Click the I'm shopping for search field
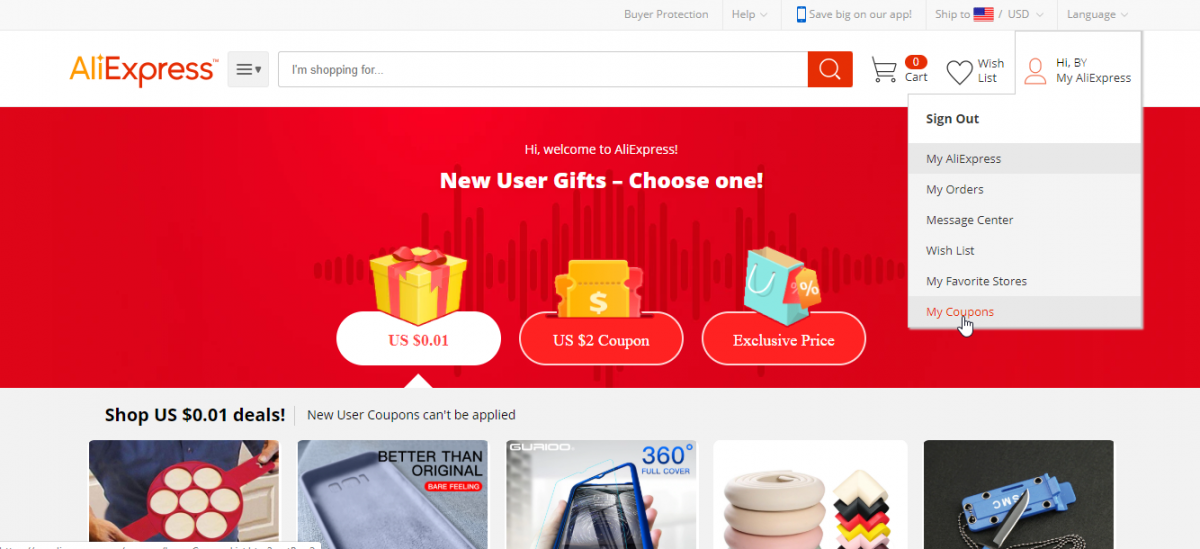 543,69
